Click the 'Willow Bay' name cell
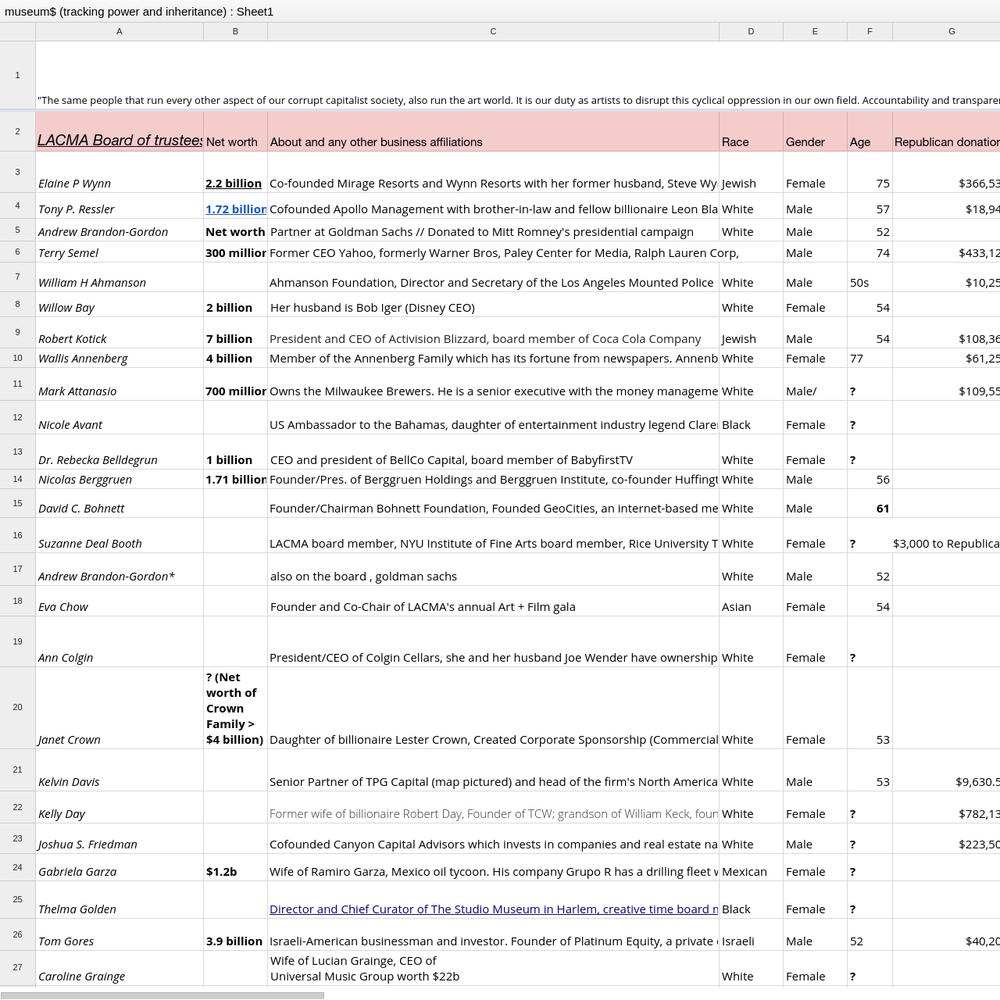 coord(119,305)
